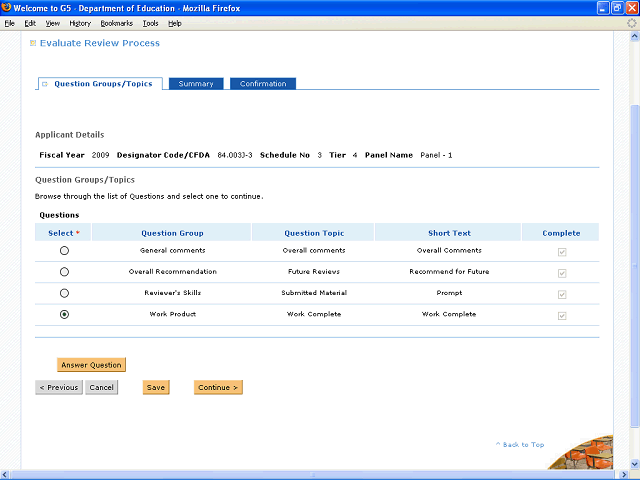Click the loading throbber icon in menu bar
The width and height of the screenshot is (640, 480).
[631, 22]
